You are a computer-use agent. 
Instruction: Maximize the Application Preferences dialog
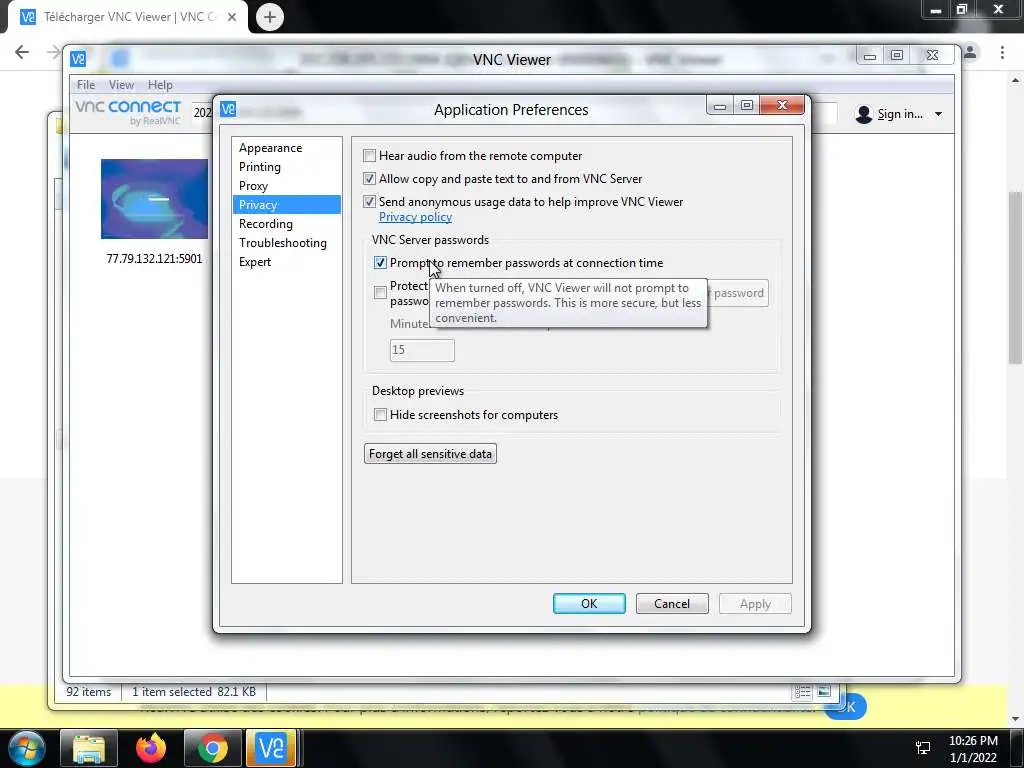(x=746, y=105)
